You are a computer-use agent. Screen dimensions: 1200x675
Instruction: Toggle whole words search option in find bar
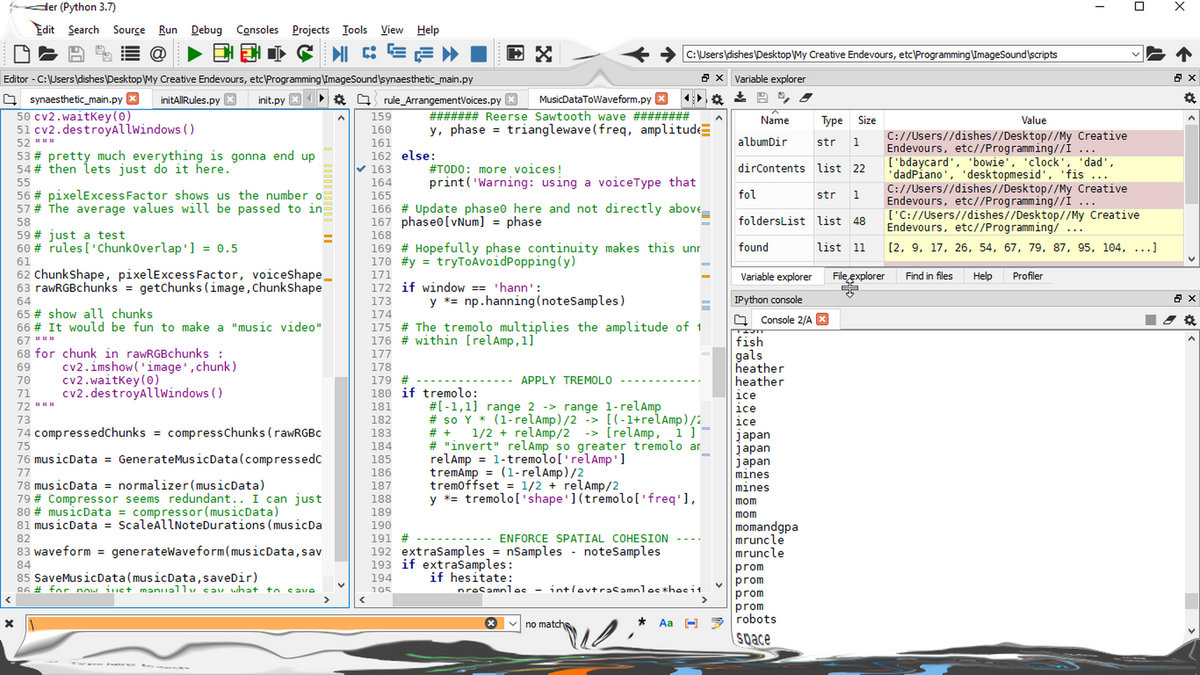(x=691, y=623)
